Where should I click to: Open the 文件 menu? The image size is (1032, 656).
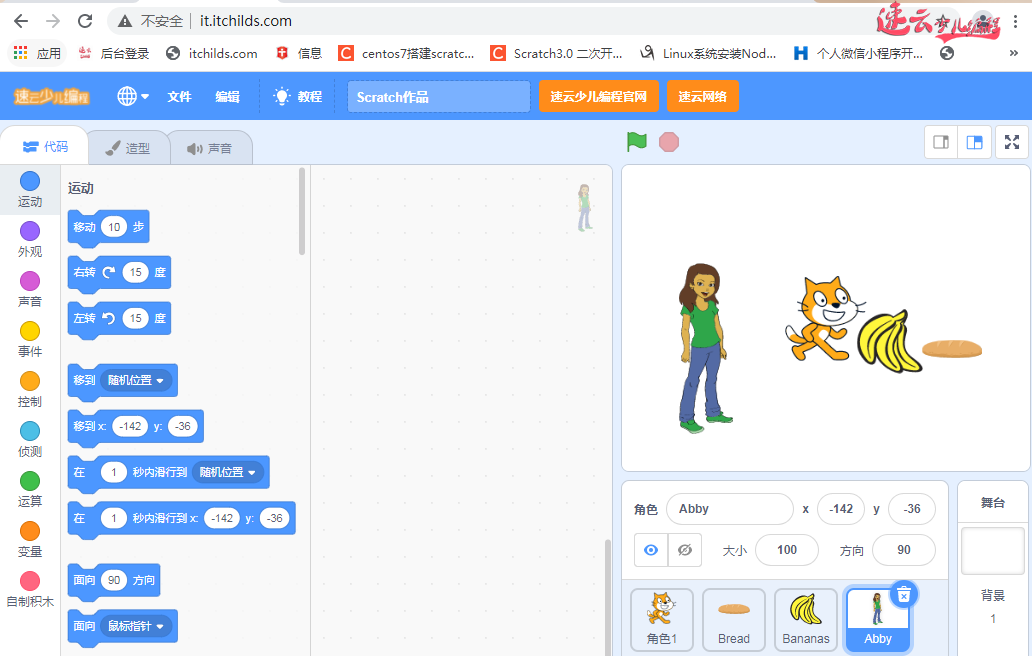click(179, 97)
